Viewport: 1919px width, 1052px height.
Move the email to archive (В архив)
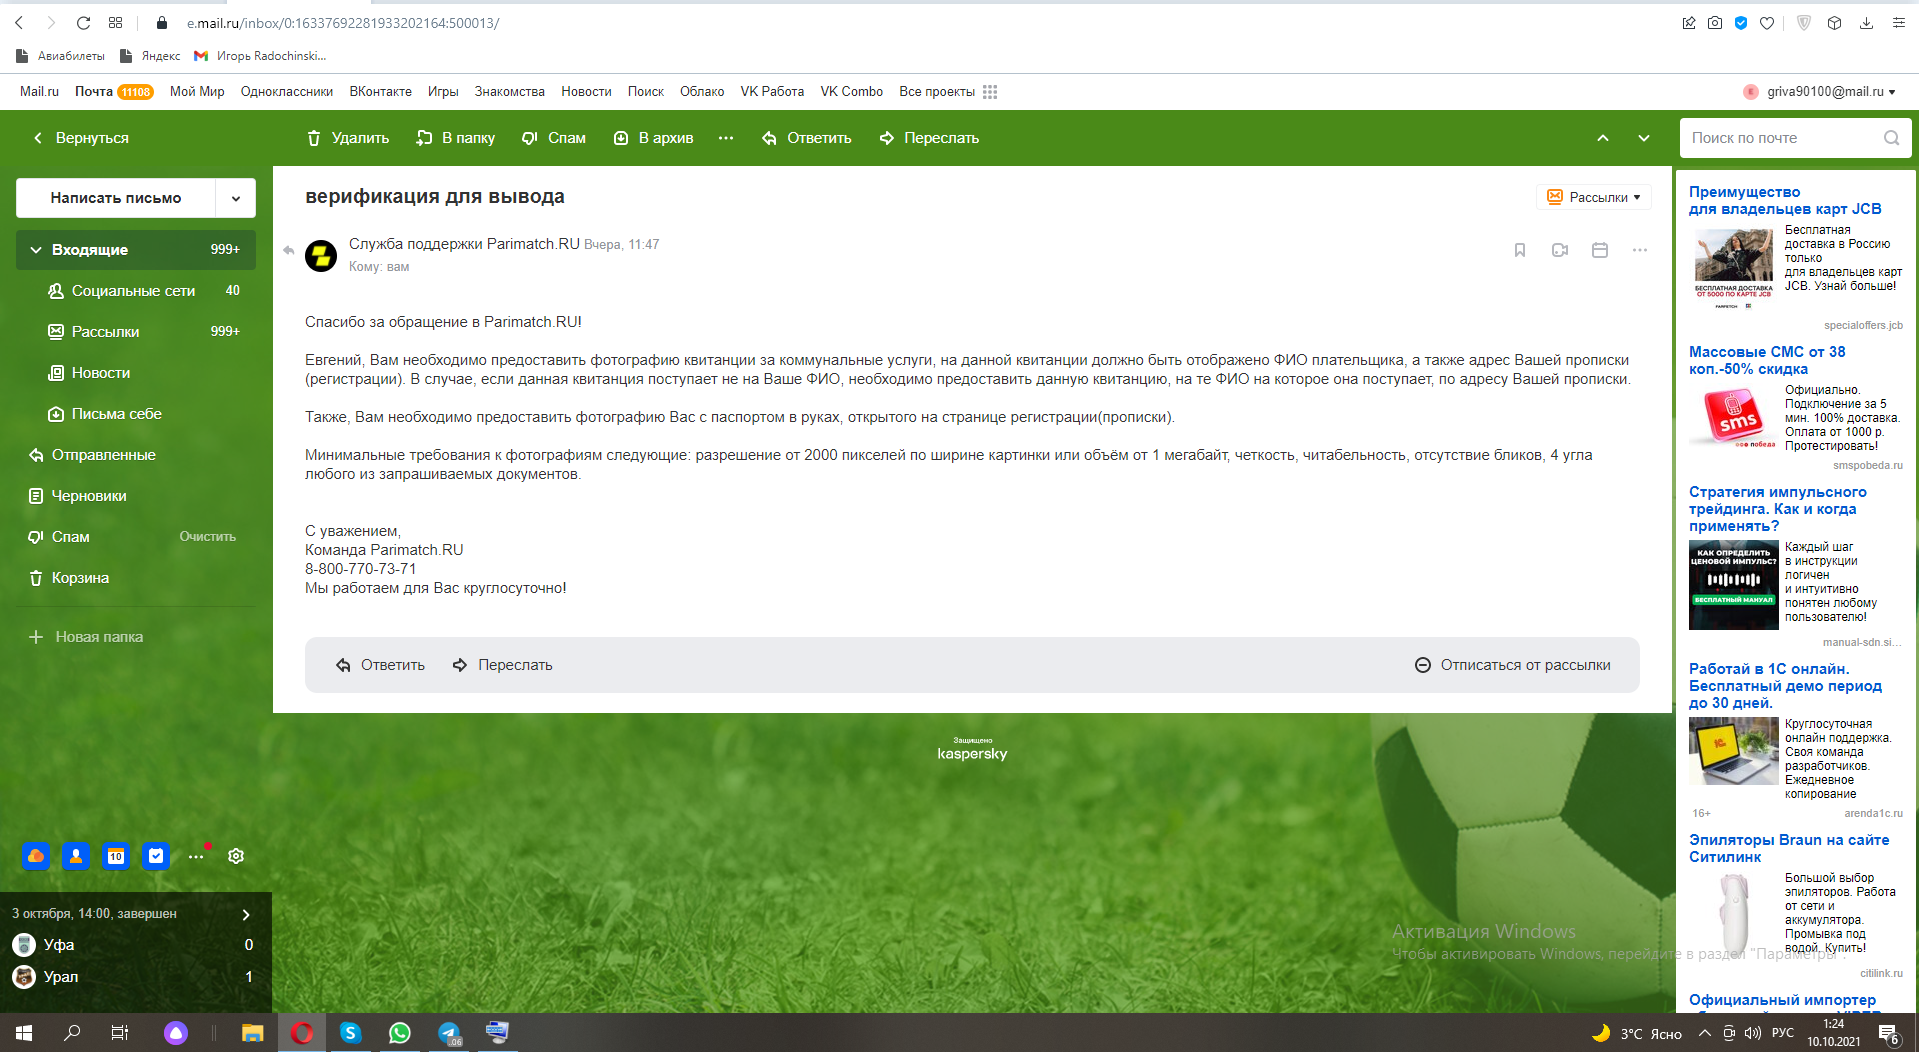(x=653, y=138)
